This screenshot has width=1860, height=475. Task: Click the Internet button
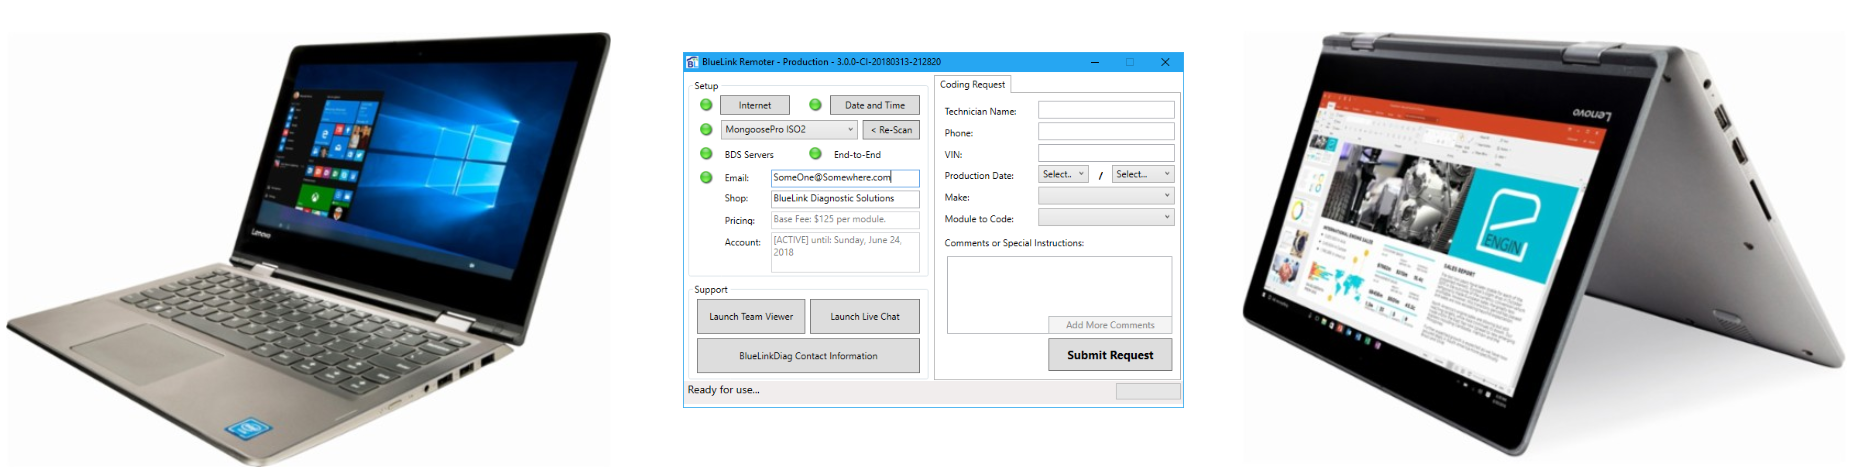pos(755,105)
